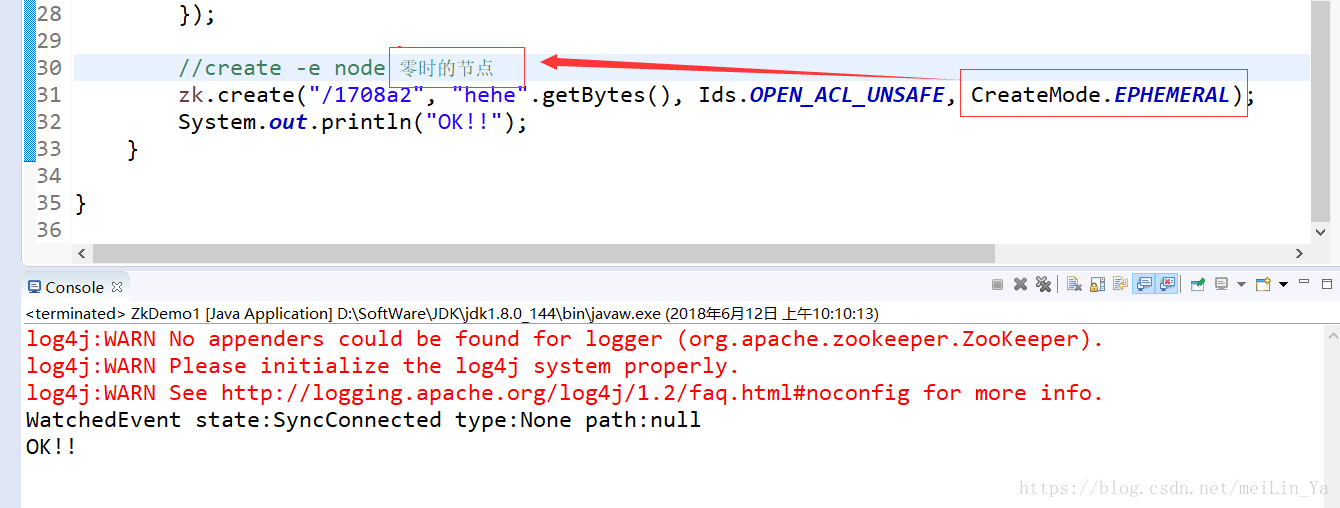Viewport: 1340px width, 508px height.
Task: Click the //create -e node comment
Action: [x=282, y=68]
